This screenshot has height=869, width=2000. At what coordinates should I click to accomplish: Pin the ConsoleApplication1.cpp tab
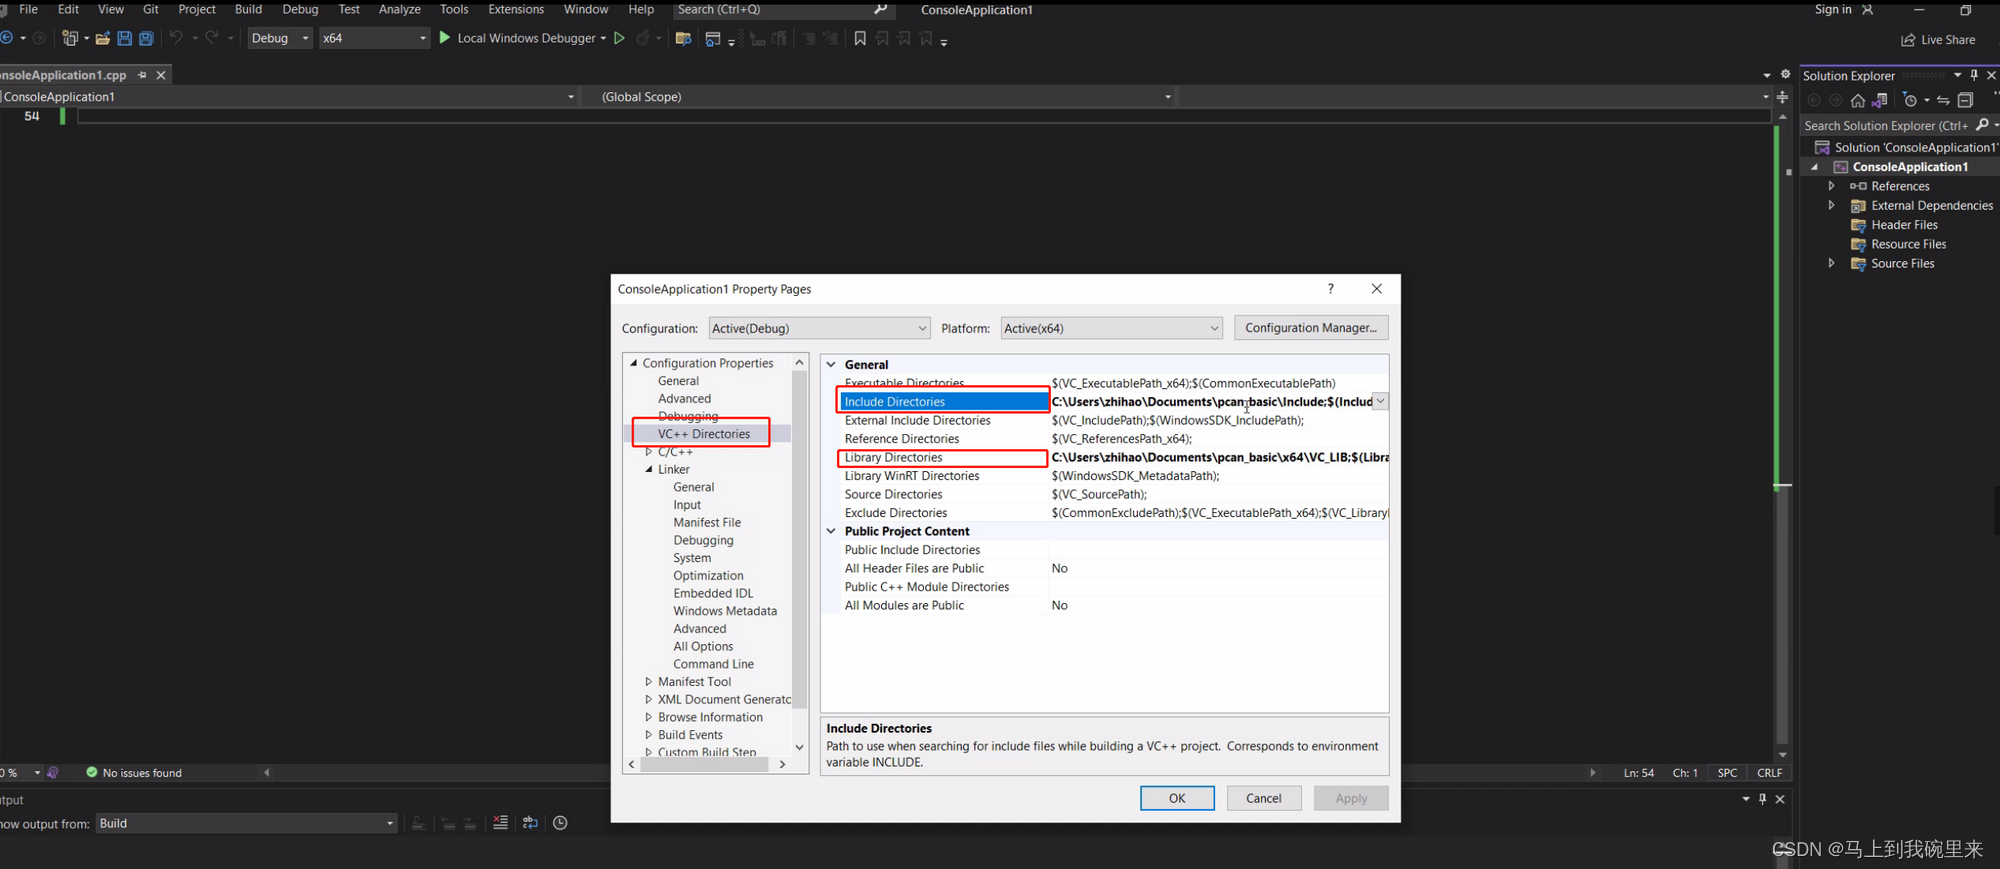(x=142, y=75)
